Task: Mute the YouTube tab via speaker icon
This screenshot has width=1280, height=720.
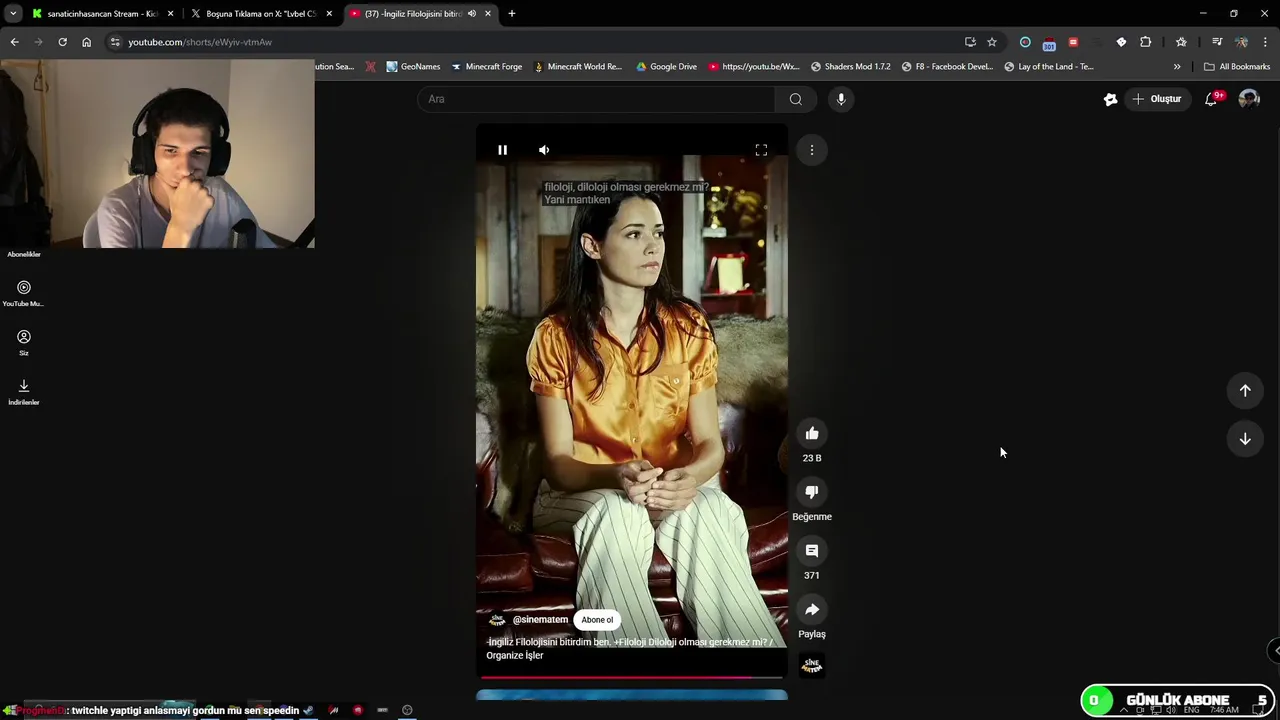Action: point(472,14)
